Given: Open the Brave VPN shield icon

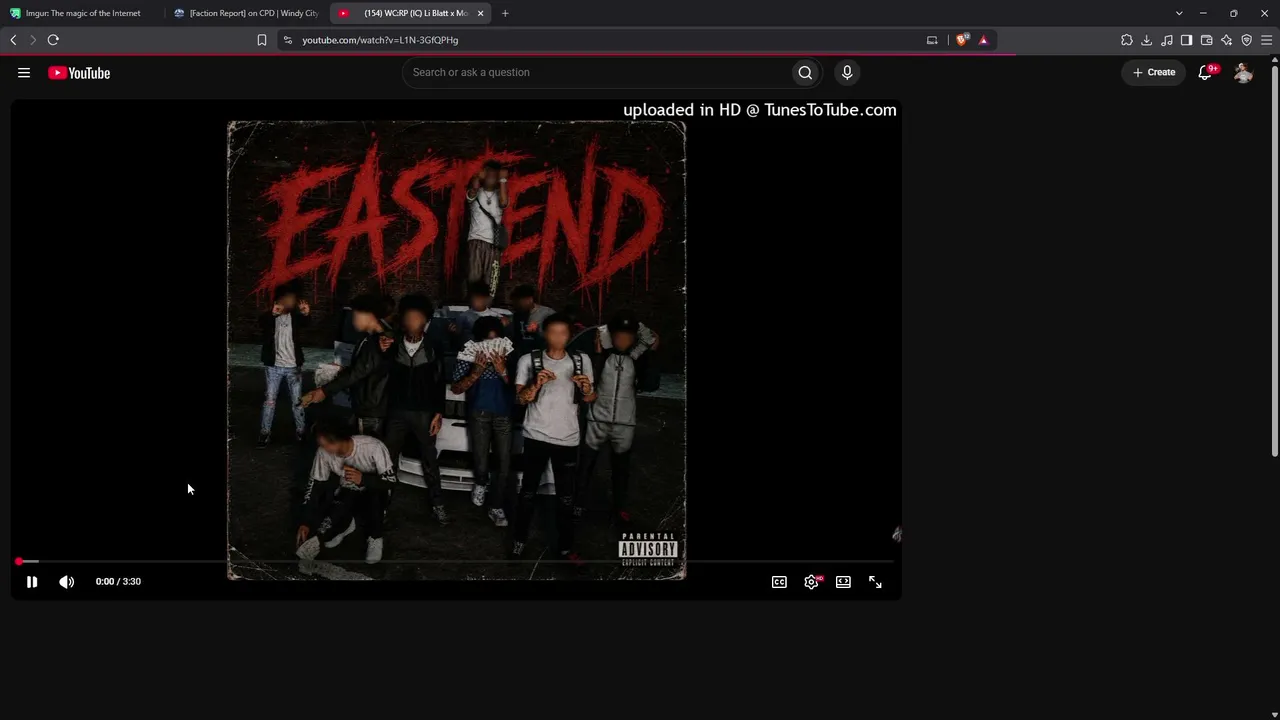Looking at the screenshot, I should coord(1247,40).
